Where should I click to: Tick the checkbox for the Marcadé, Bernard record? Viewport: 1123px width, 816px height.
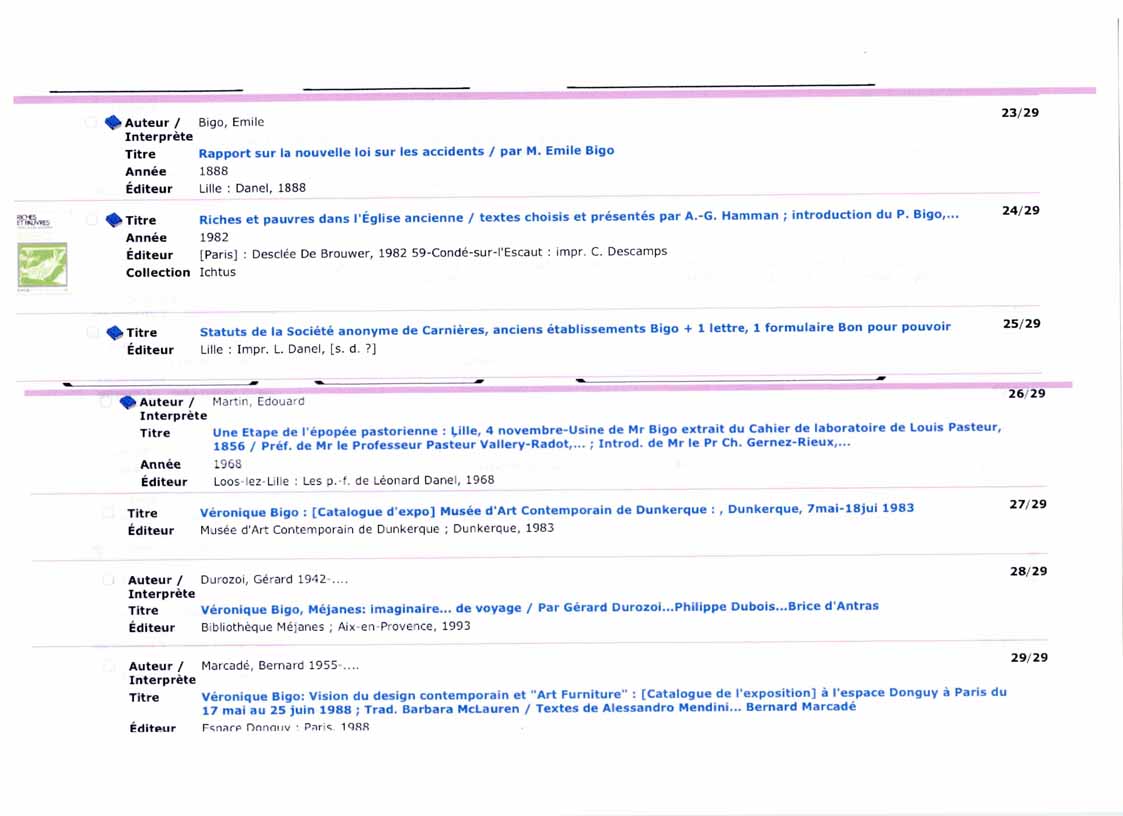pos(110,666)
